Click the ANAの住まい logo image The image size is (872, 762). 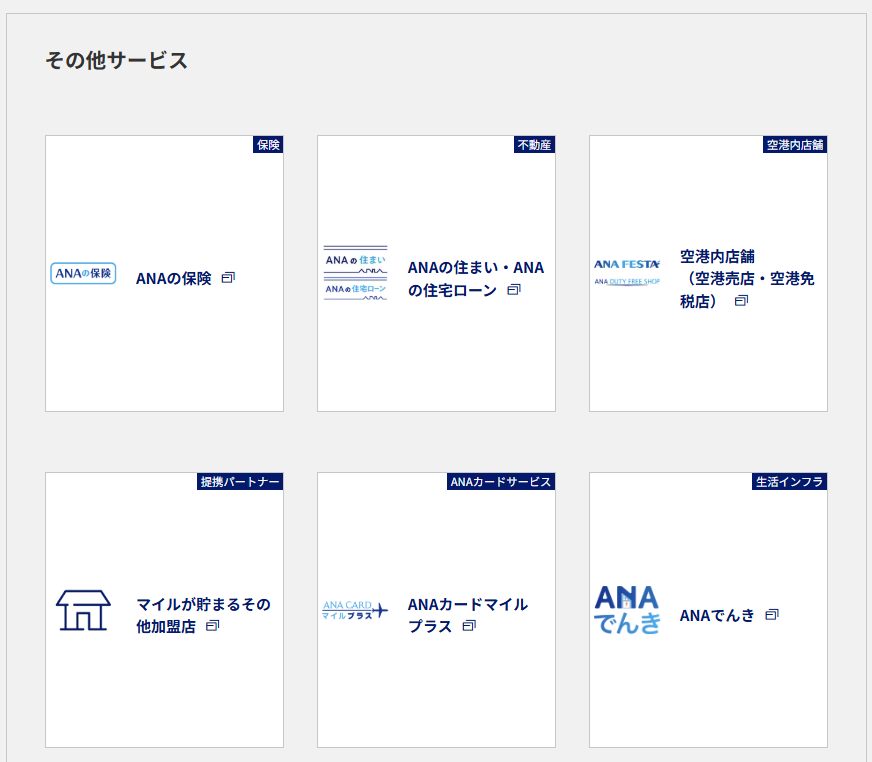tap(355, 273)
